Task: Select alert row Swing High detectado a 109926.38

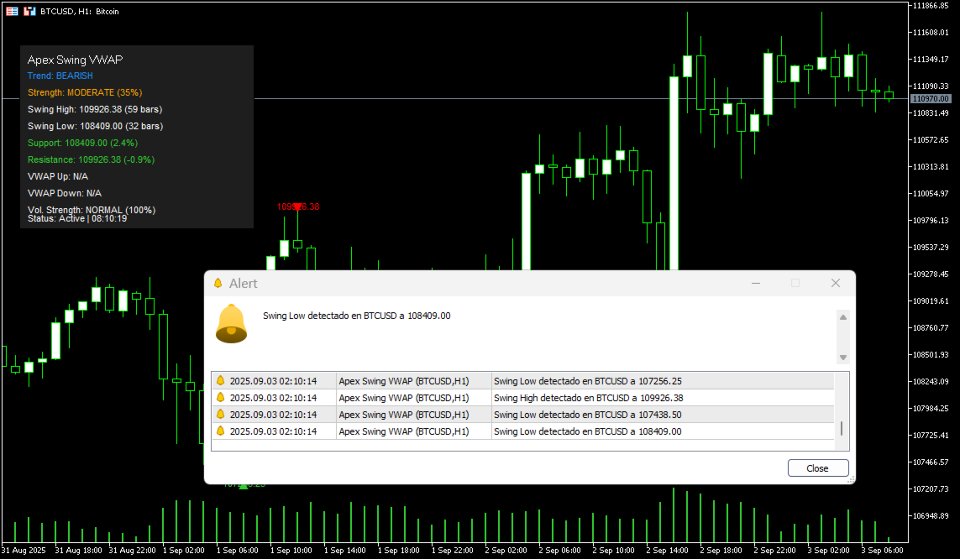Action: [x=523, y=397]
